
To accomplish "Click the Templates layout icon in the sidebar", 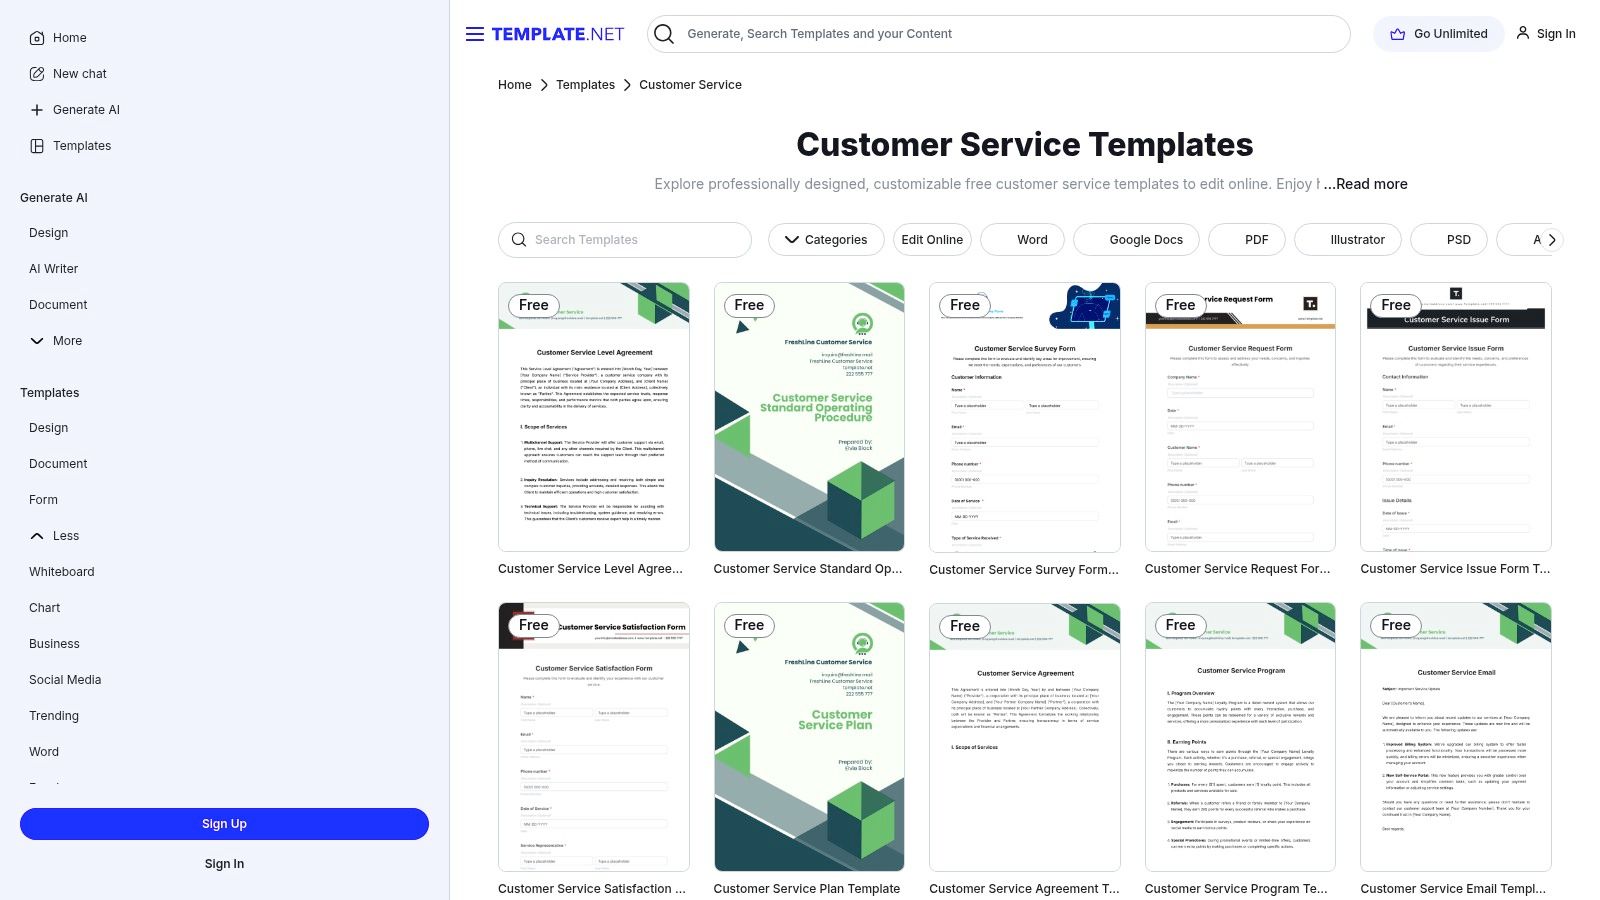I will (x=37, y=146).
